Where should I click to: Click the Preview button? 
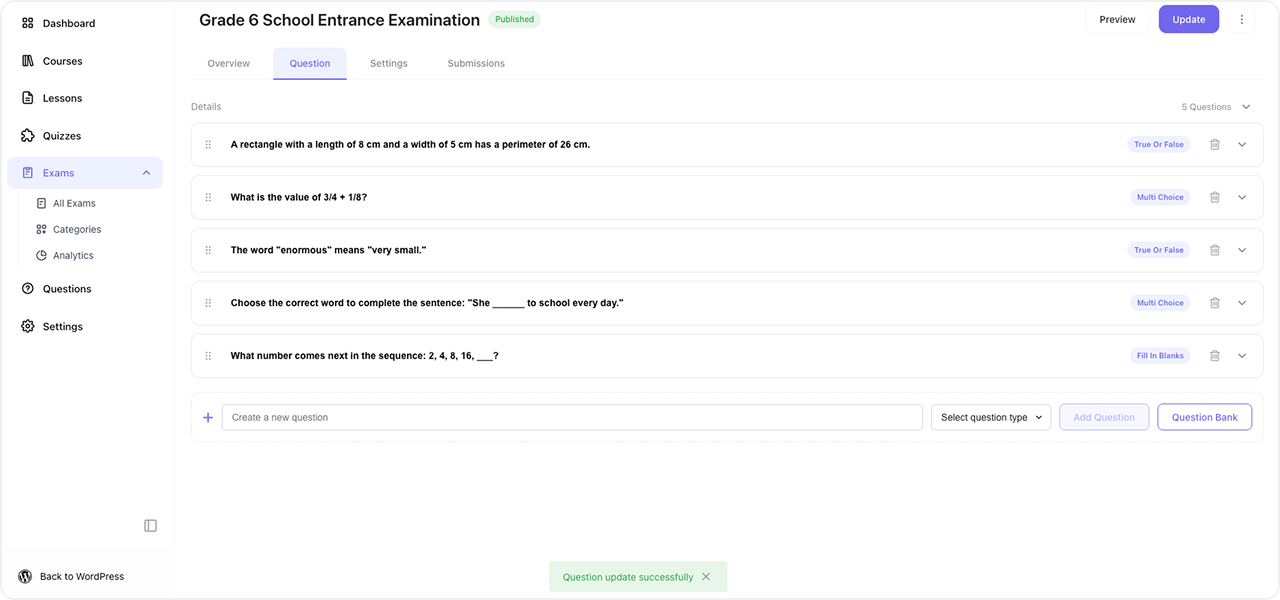coord(1117,19)
